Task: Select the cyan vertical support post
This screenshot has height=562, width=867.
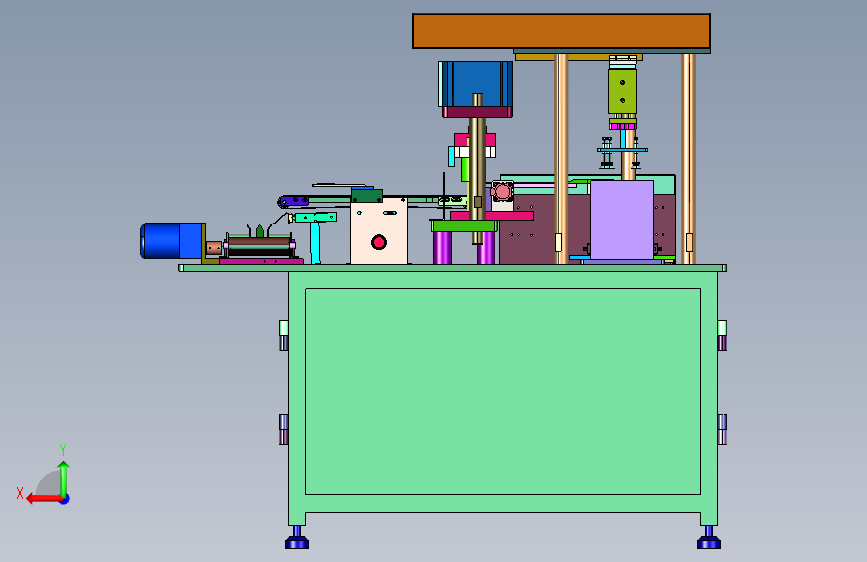Action: 315,242
